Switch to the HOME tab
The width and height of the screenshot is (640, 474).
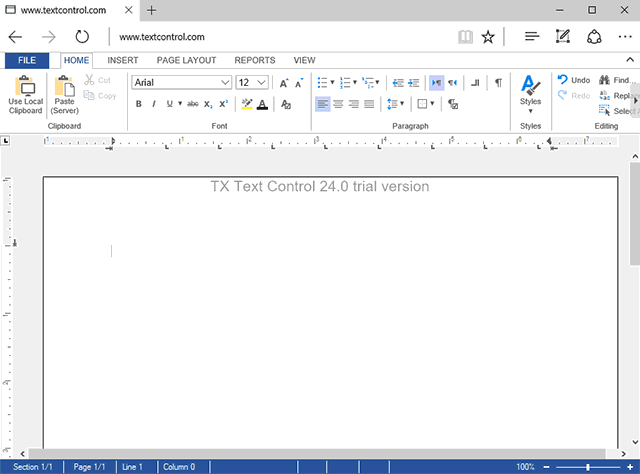click(x=76, y=60)
